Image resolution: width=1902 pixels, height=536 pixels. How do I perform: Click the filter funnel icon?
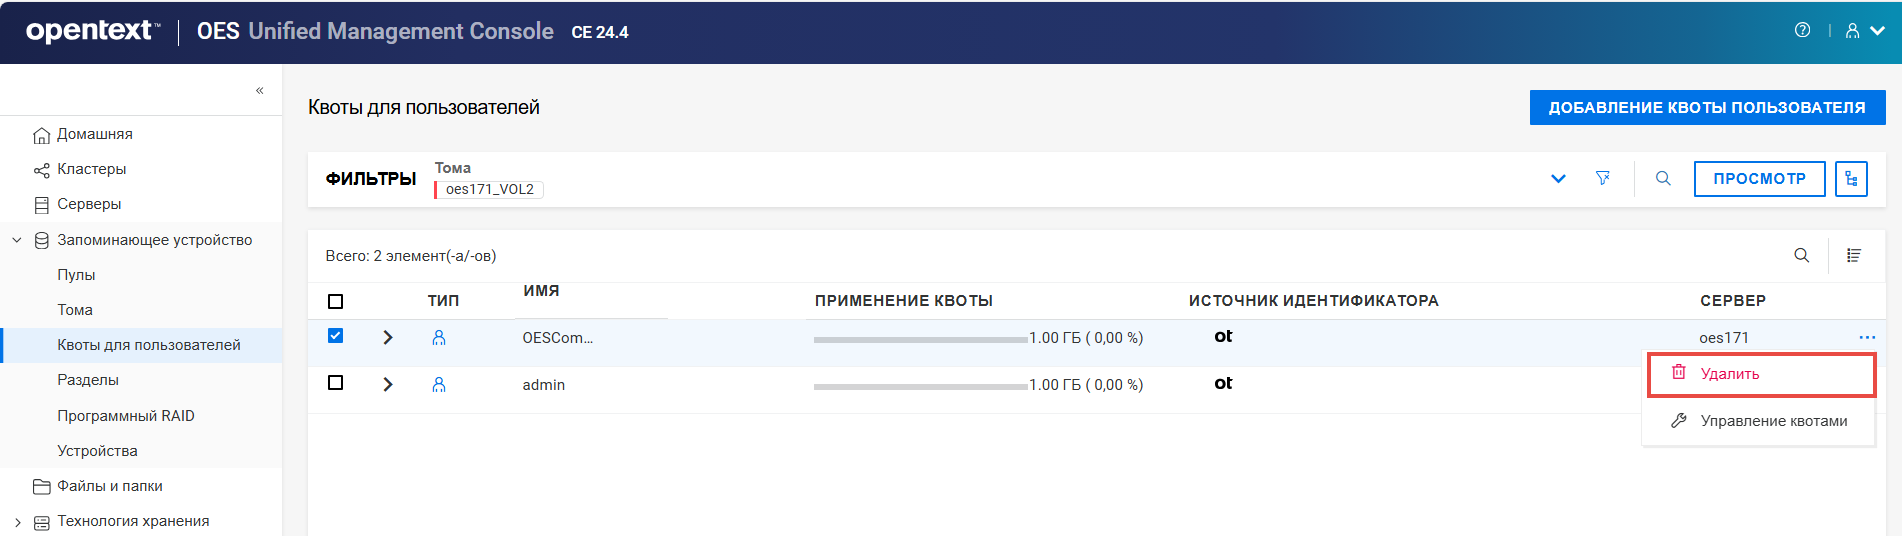point(1603,178)
